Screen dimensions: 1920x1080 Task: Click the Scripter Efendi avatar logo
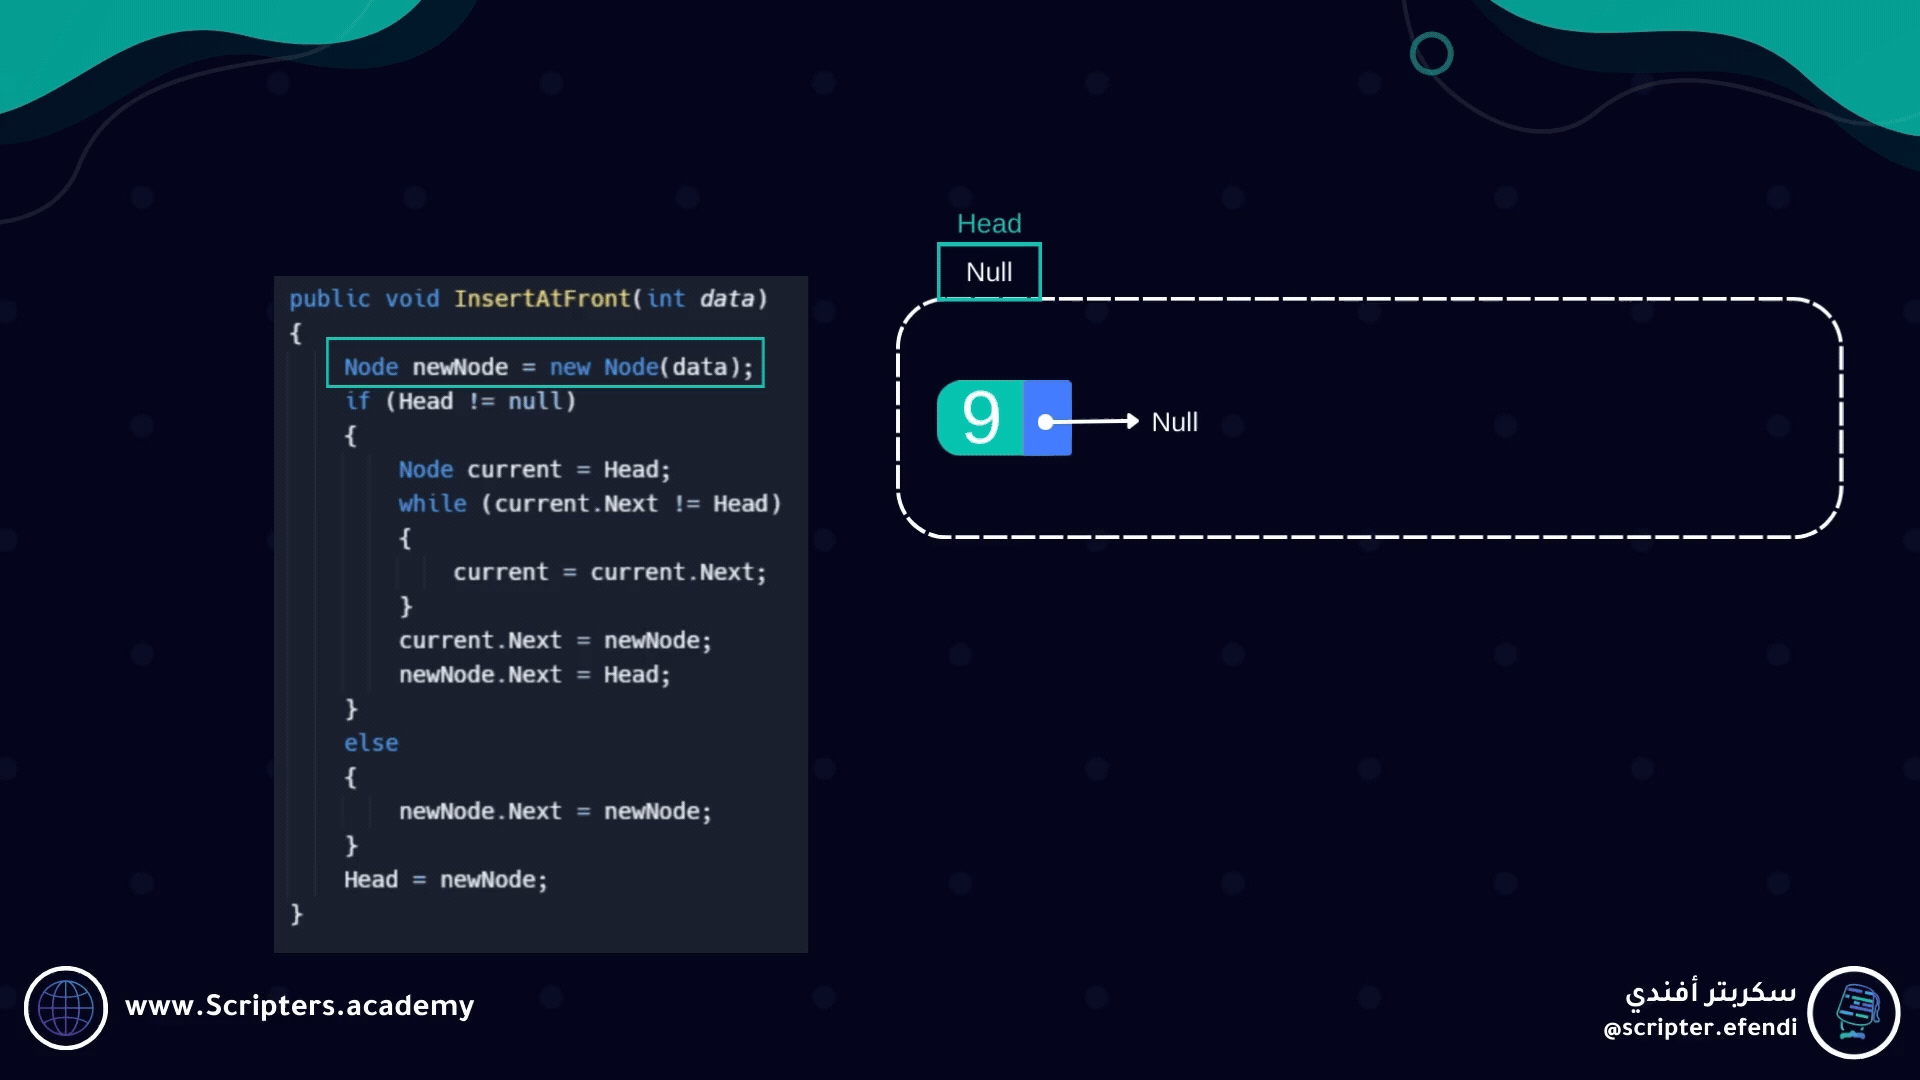coord(1854,1012)
